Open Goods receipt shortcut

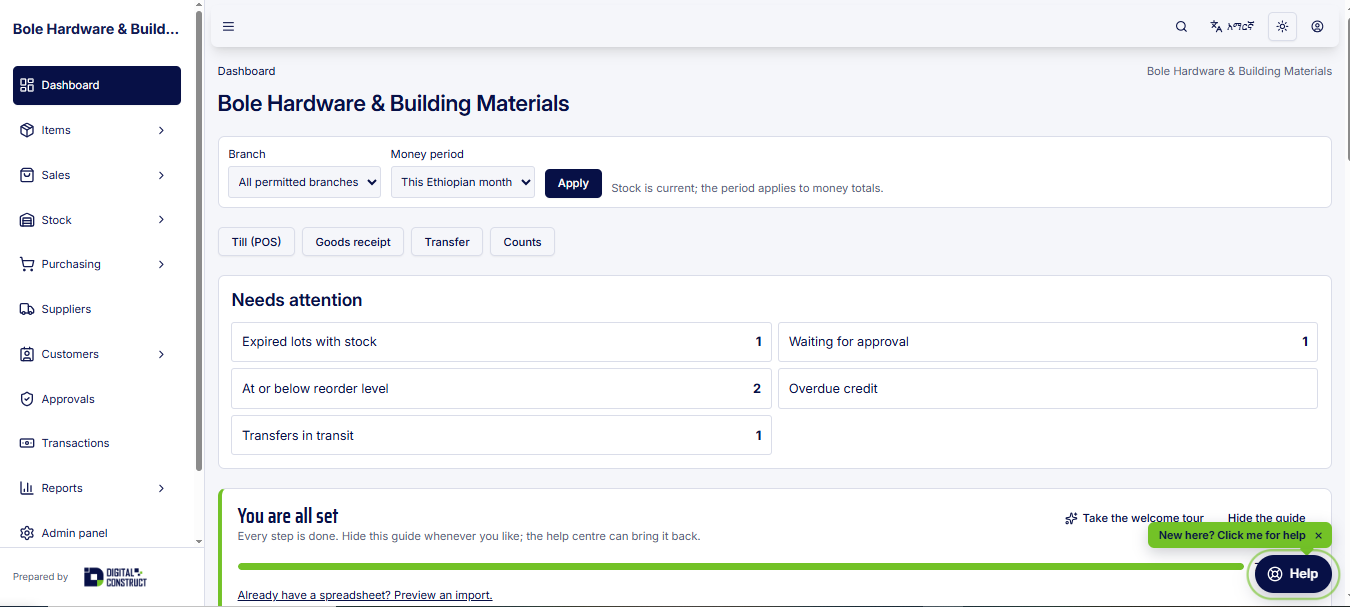click(x=353, y=242)
